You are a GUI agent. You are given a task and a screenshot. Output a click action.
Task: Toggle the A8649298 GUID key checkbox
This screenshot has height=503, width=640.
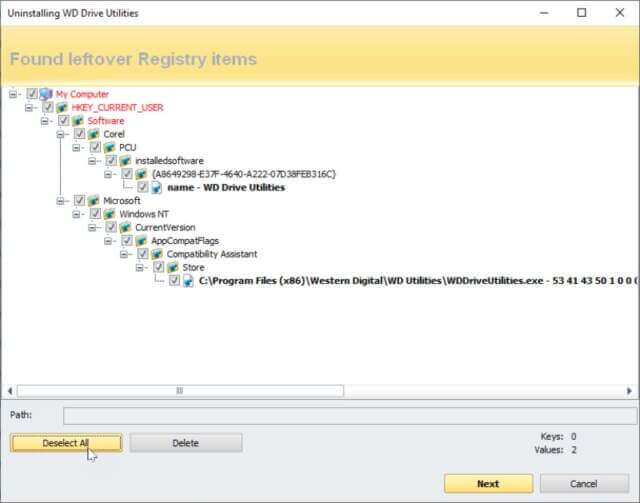click(127, 174)
